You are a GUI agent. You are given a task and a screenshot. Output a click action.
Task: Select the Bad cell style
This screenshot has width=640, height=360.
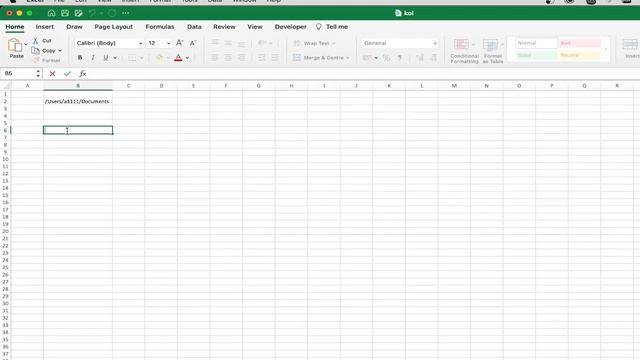tap(580, 43)
